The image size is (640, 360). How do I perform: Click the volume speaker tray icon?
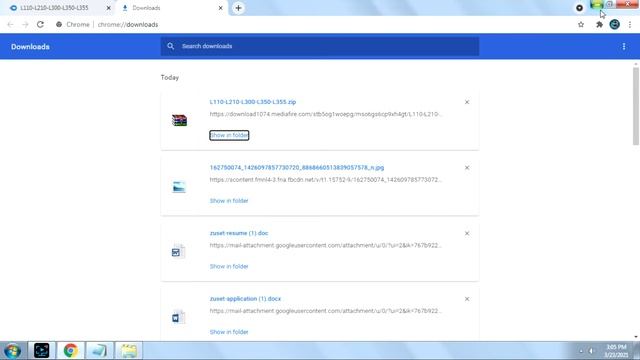(591, 351)
